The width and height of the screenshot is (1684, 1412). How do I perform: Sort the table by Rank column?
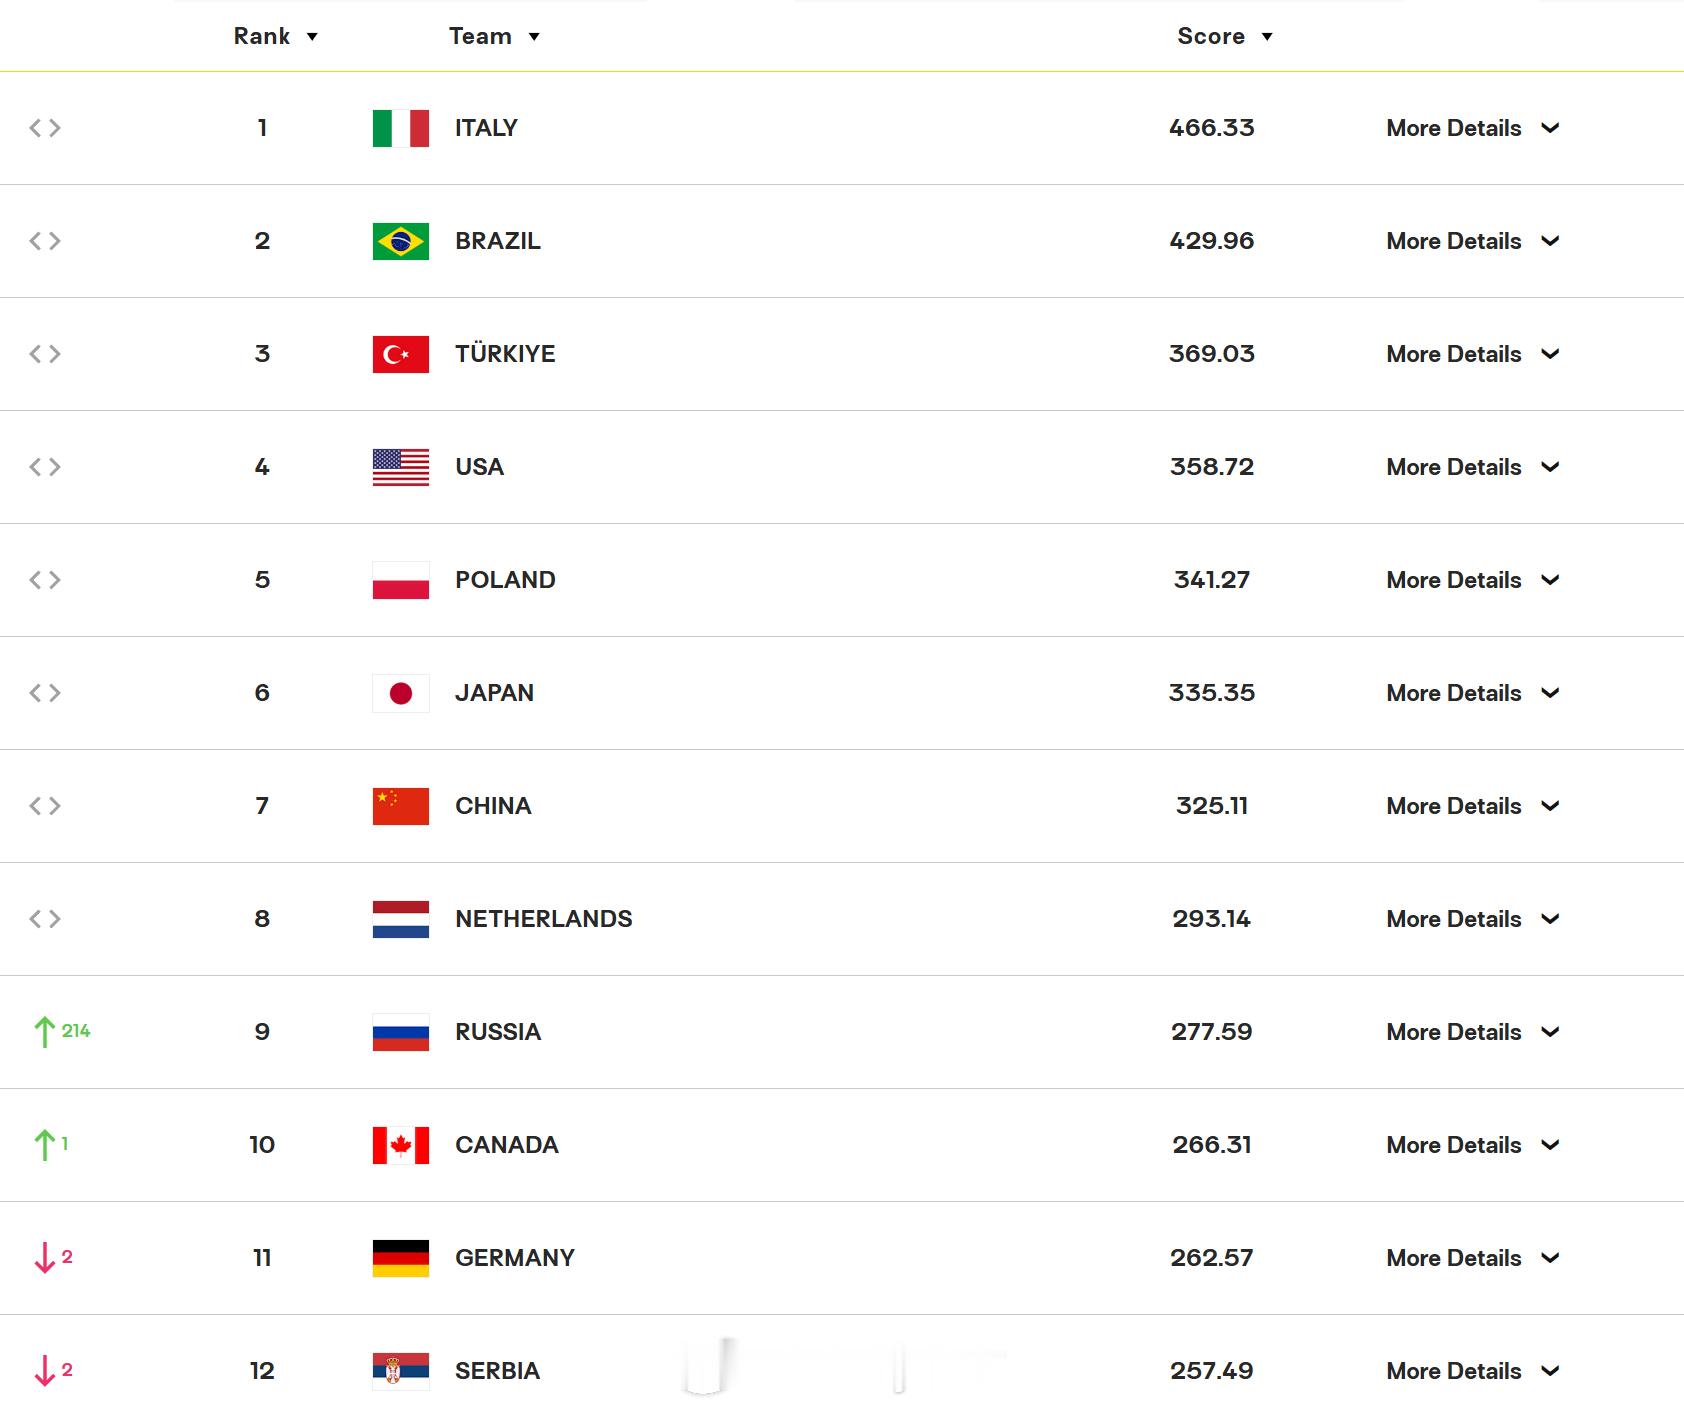[275, 36]
